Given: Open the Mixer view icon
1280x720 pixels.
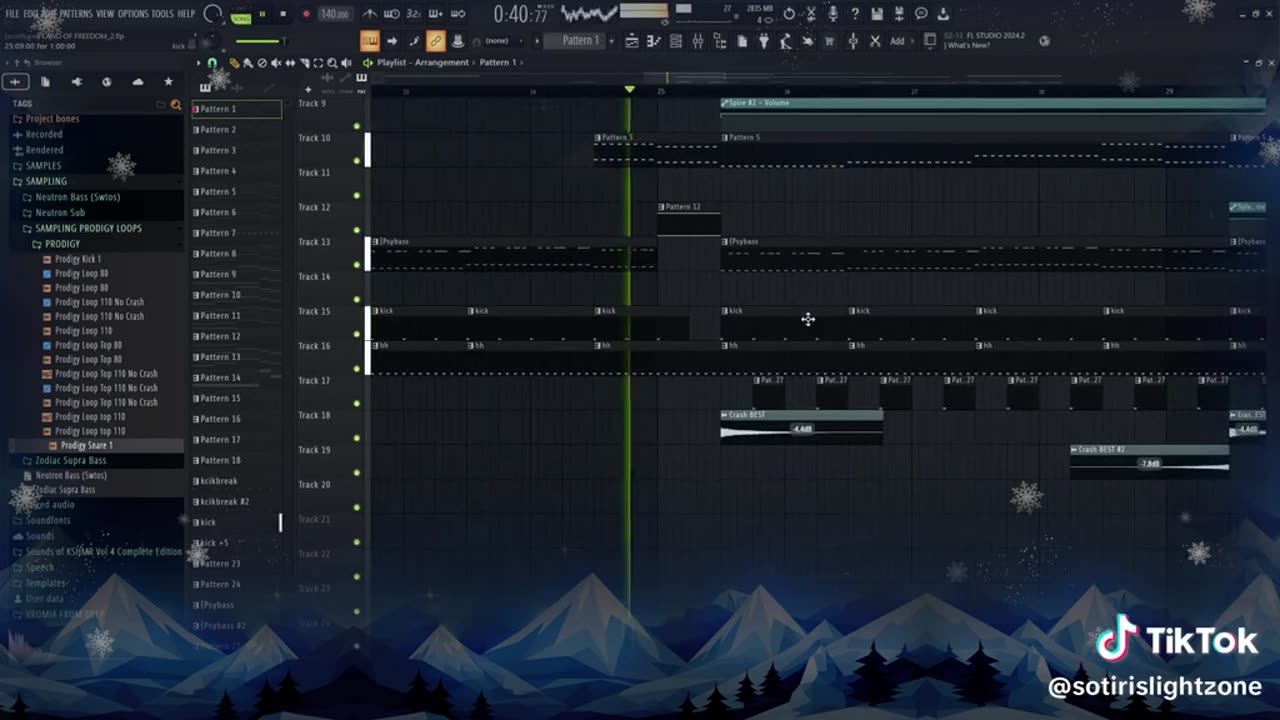Looking at the screenshot, I should coord(698,41).
